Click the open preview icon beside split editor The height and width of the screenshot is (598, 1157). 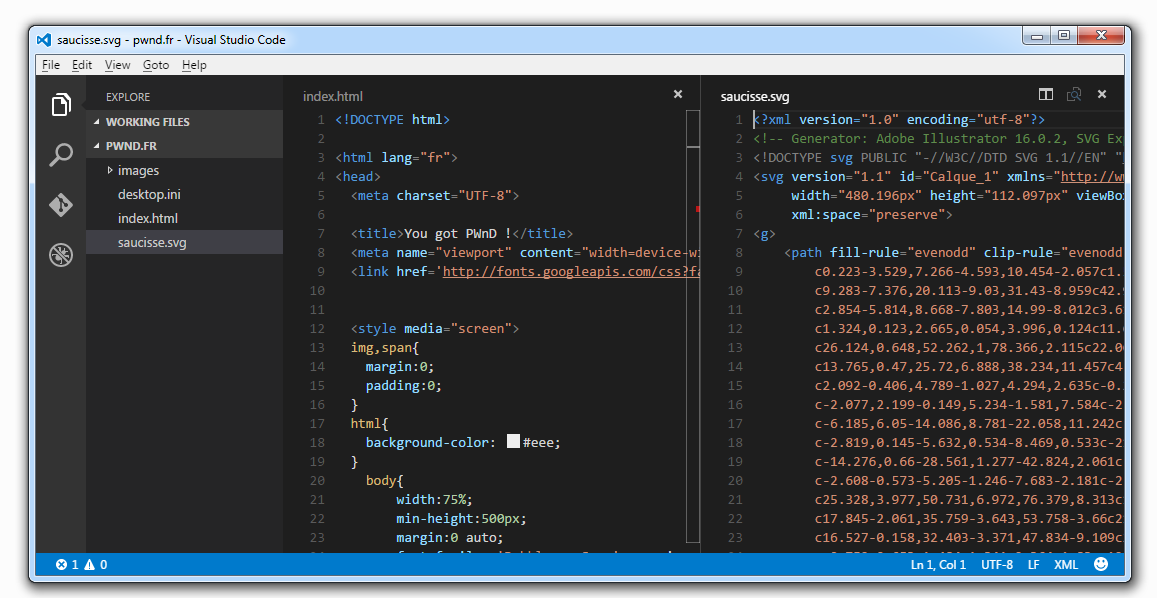(x=1073, y=95)
